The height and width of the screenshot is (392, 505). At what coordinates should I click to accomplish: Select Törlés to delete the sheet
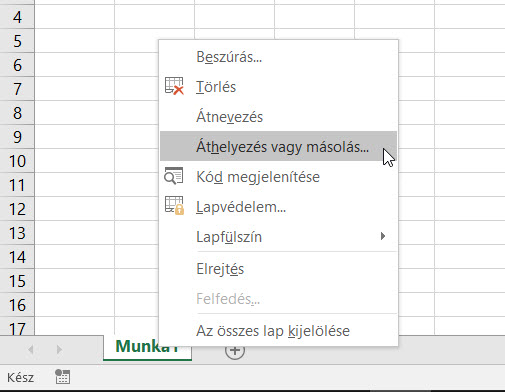click(x=278, y=87)
